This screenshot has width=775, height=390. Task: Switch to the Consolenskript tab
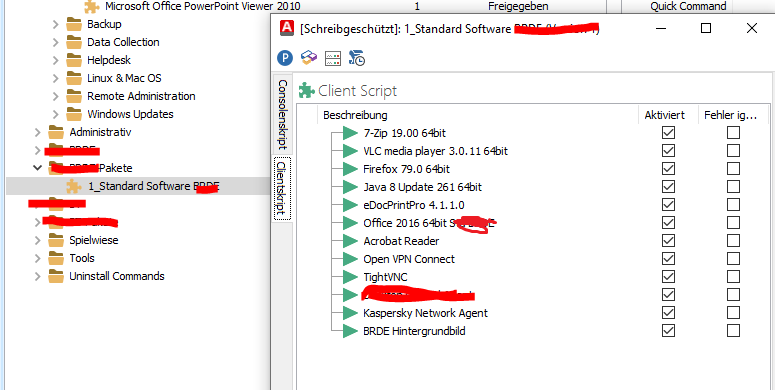point(282,114)
